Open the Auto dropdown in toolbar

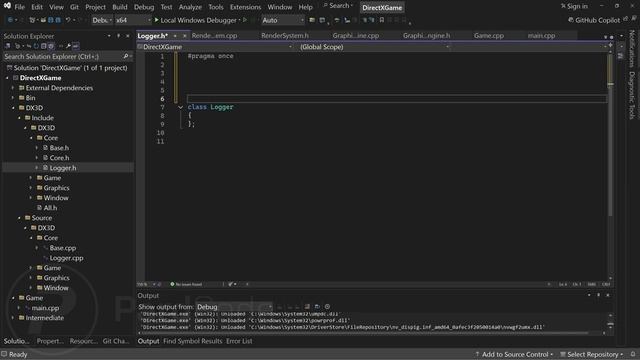tap(282, 20)
